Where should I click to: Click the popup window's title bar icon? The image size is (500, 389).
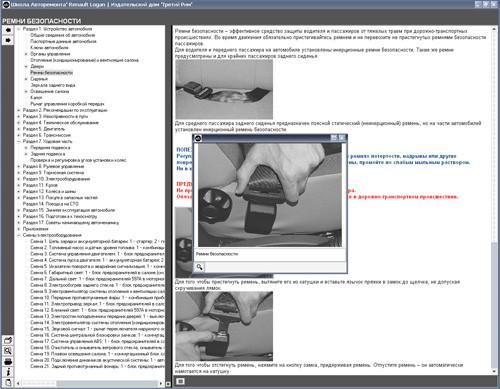pyautogui.click(x=198, y=138)
